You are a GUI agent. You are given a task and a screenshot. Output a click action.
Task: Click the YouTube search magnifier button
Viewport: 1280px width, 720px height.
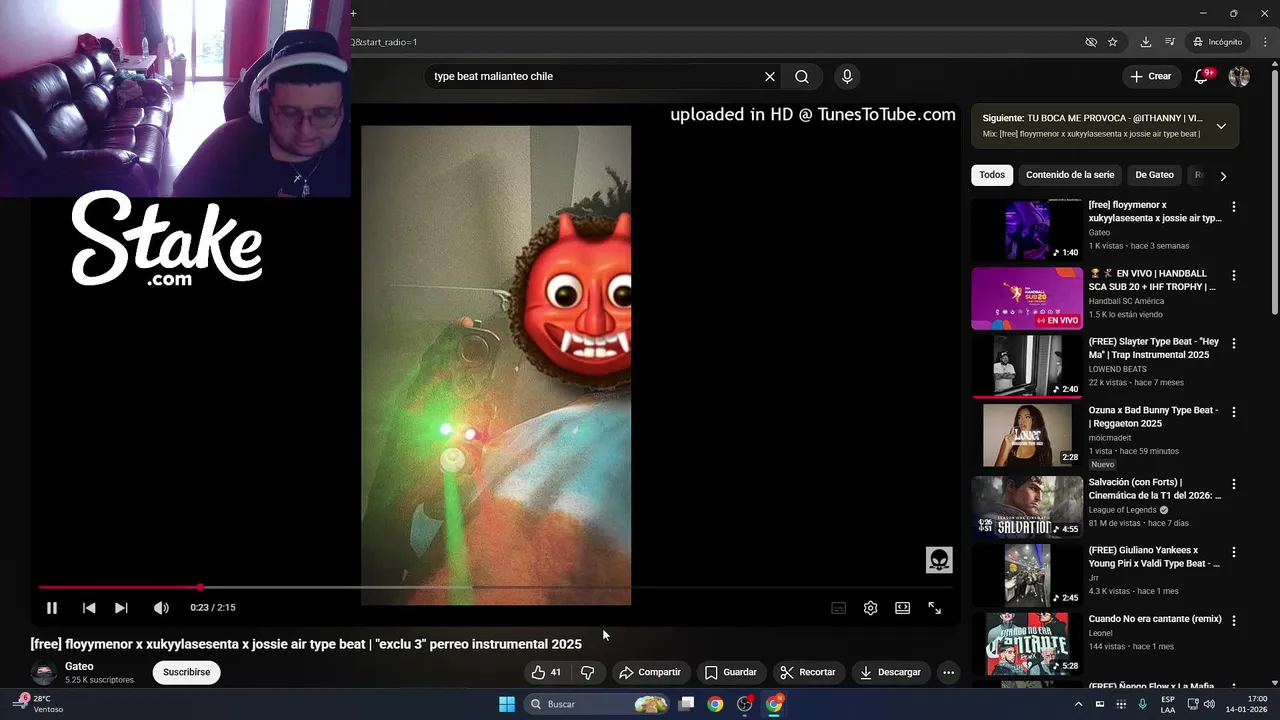pos(802,77)
